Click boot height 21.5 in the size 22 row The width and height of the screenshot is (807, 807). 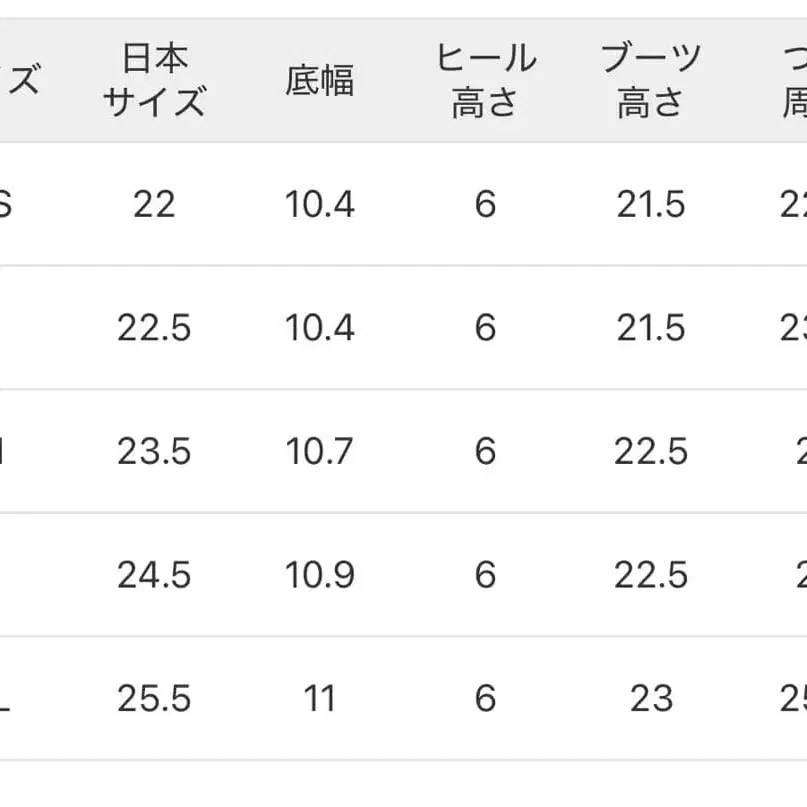650,205
